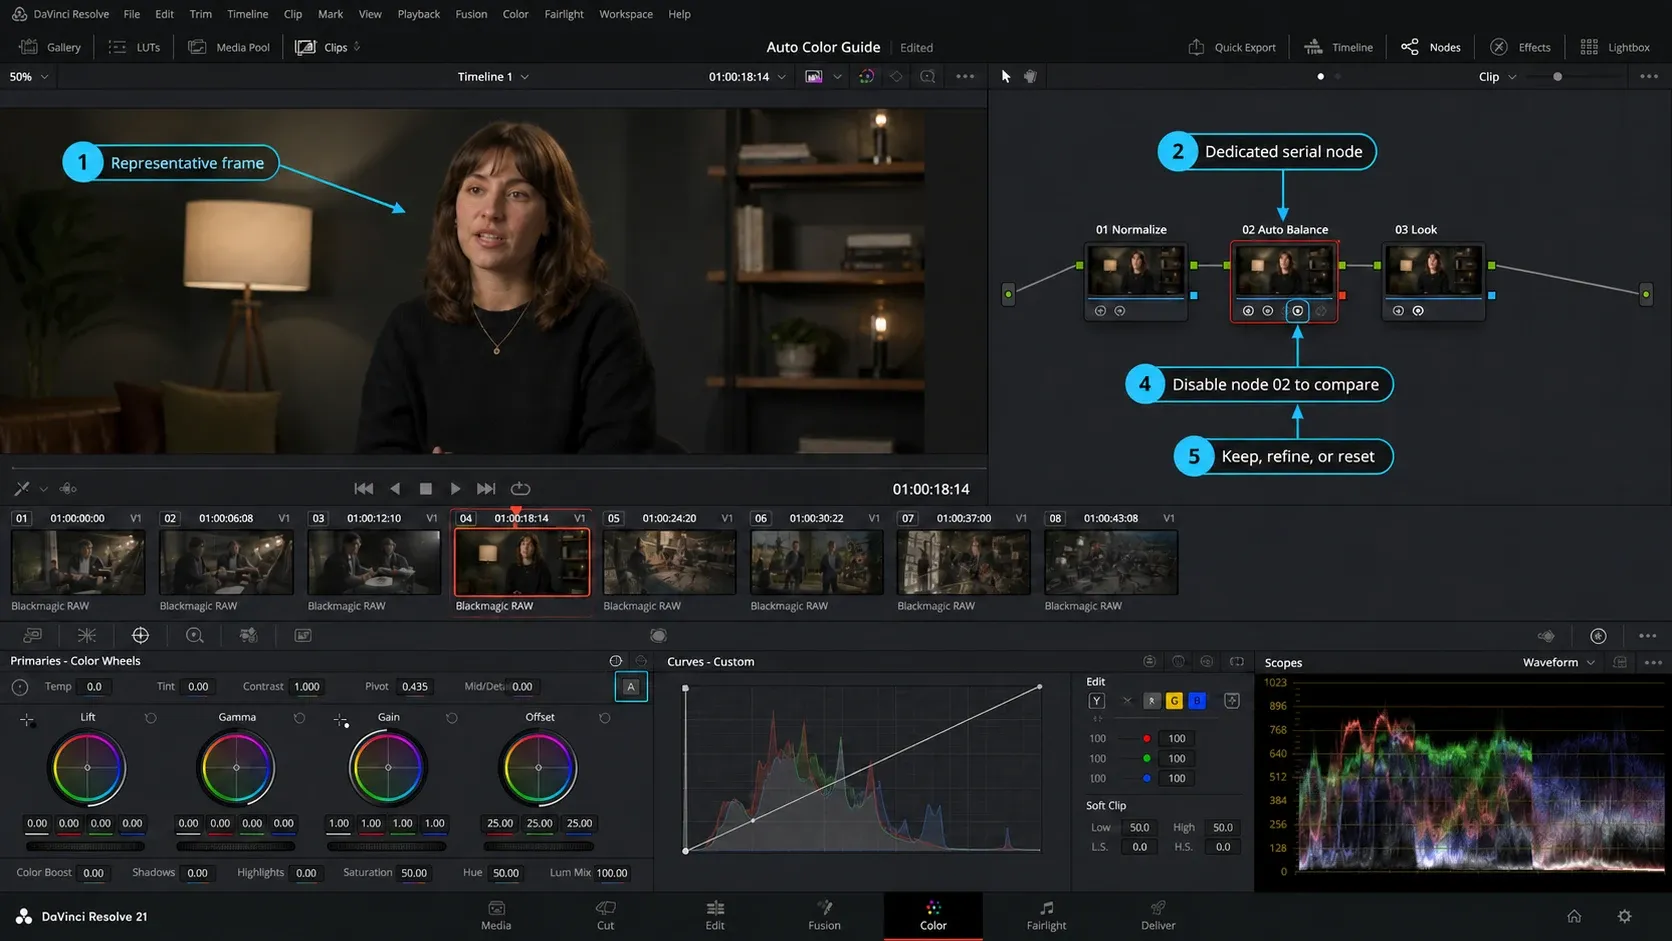Select the arrow pointer tool in node editor
1672x941 pixels.
(1006, 76)
